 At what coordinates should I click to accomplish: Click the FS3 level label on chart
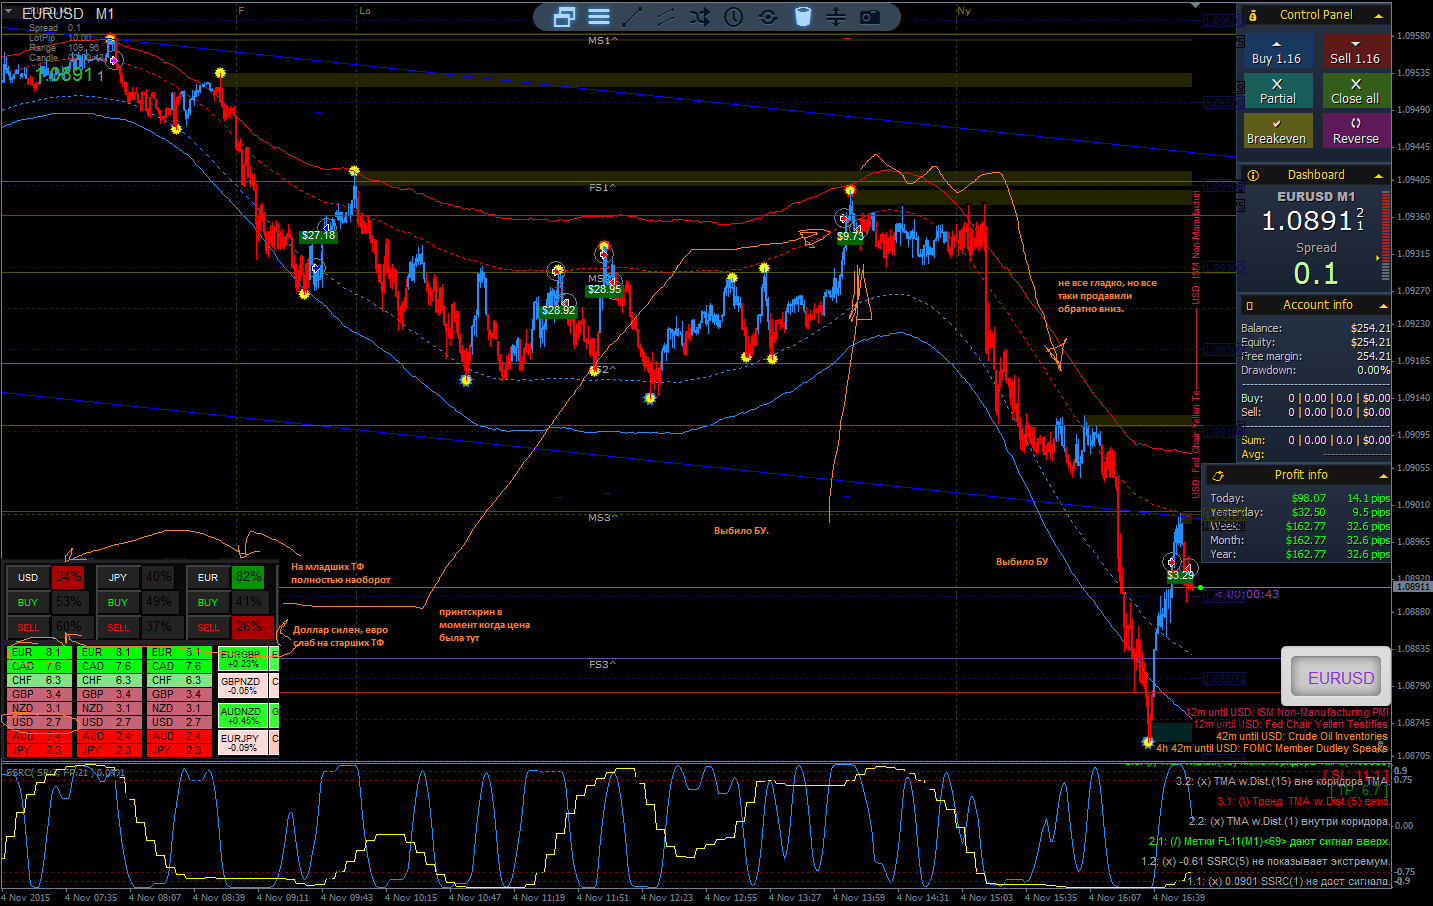pos(602,664)
